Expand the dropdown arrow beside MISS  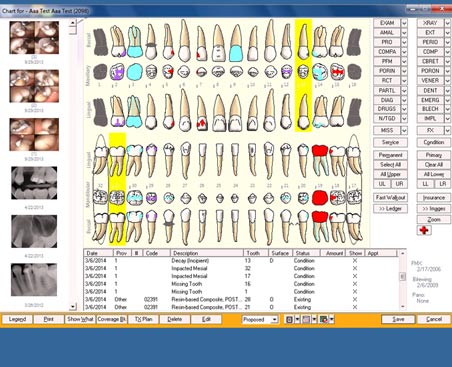point(404,130)
